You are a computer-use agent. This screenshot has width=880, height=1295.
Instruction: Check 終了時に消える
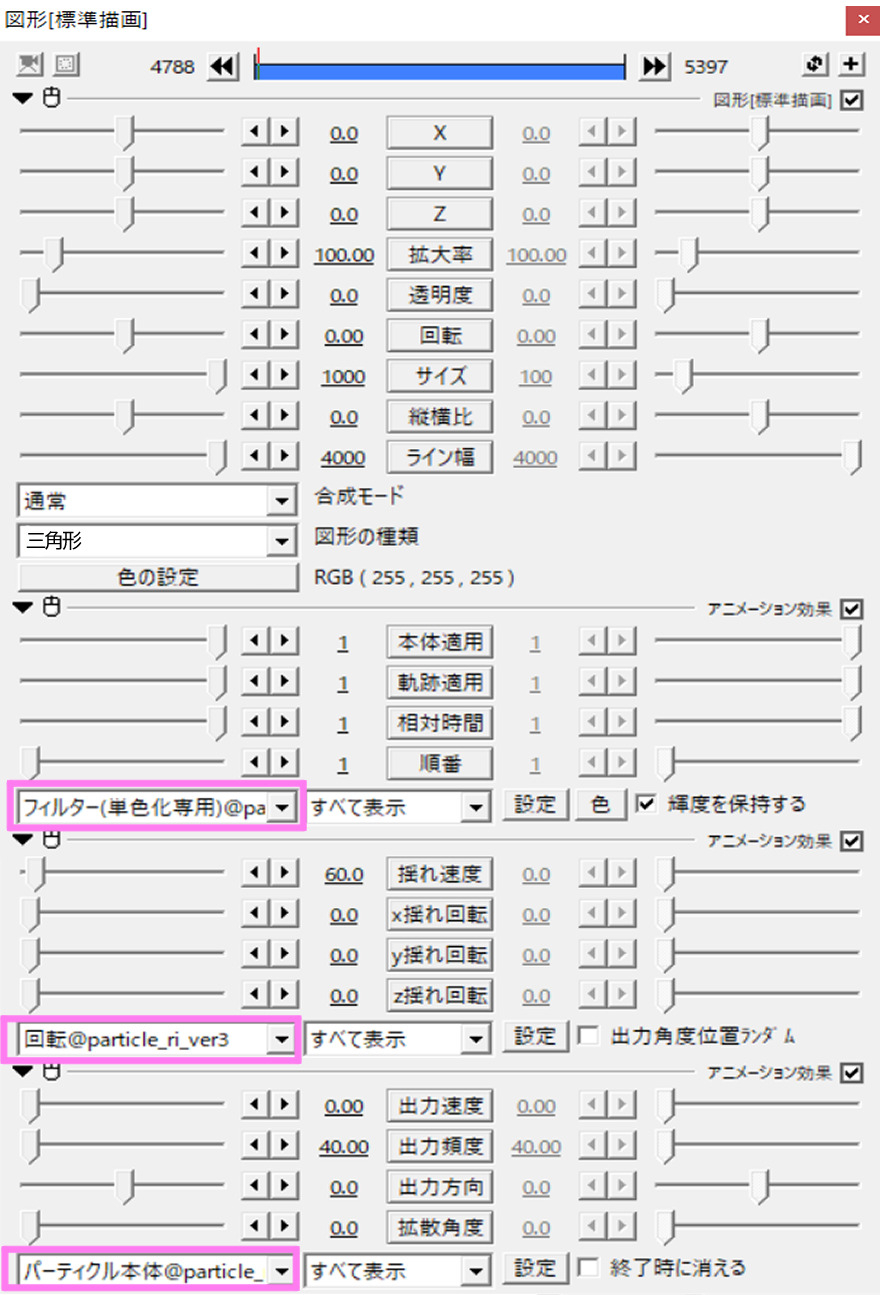tap(589, 1267)
